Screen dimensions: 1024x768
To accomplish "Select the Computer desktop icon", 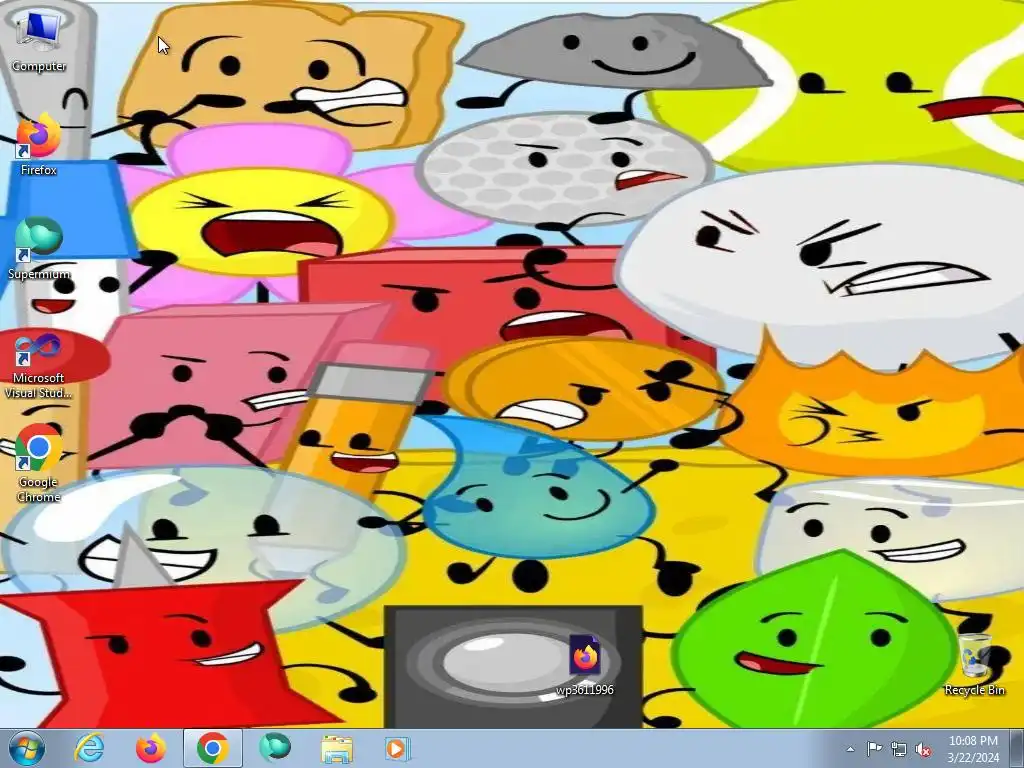I will 39,40.
